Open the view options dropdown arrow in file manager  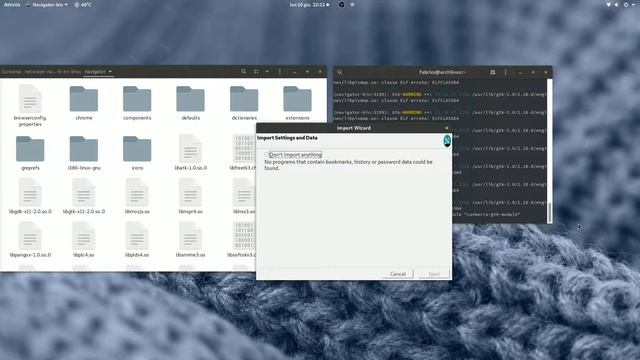click(x=267, y=71)
